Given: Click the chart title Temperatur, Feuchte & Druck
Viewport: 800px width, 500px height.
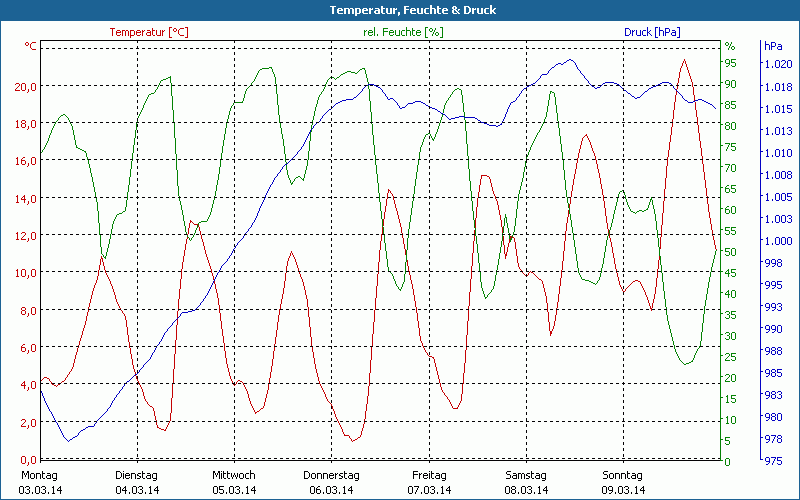Looking at the screenshot, I should 399,10.
